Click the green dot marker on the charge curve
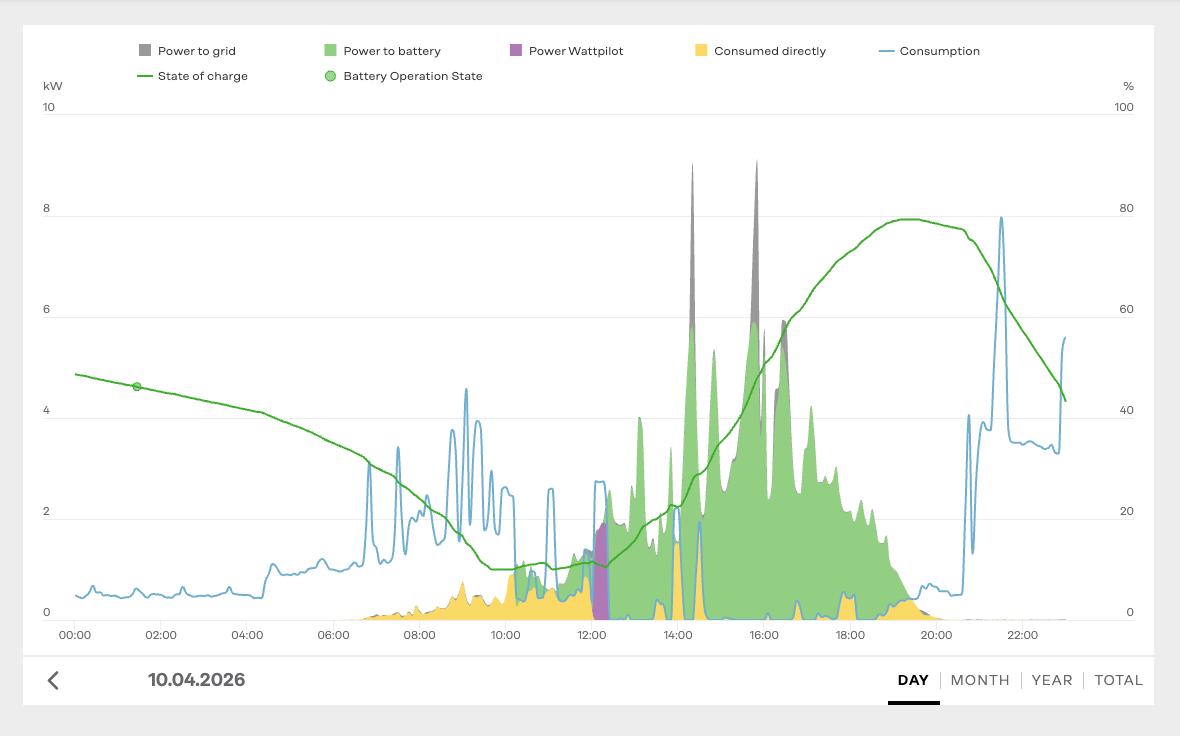 pos(135,385)
